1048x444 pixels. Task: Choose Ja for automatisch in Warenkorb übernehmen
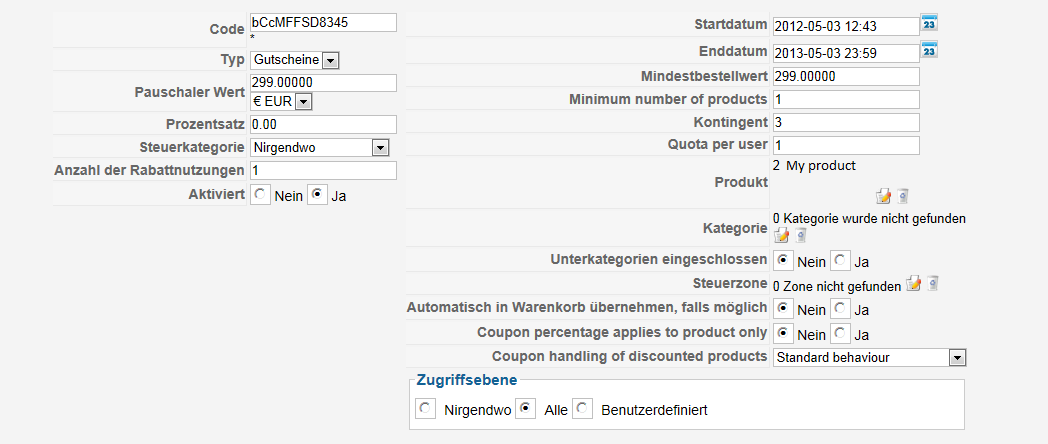(x=841, y=309)
